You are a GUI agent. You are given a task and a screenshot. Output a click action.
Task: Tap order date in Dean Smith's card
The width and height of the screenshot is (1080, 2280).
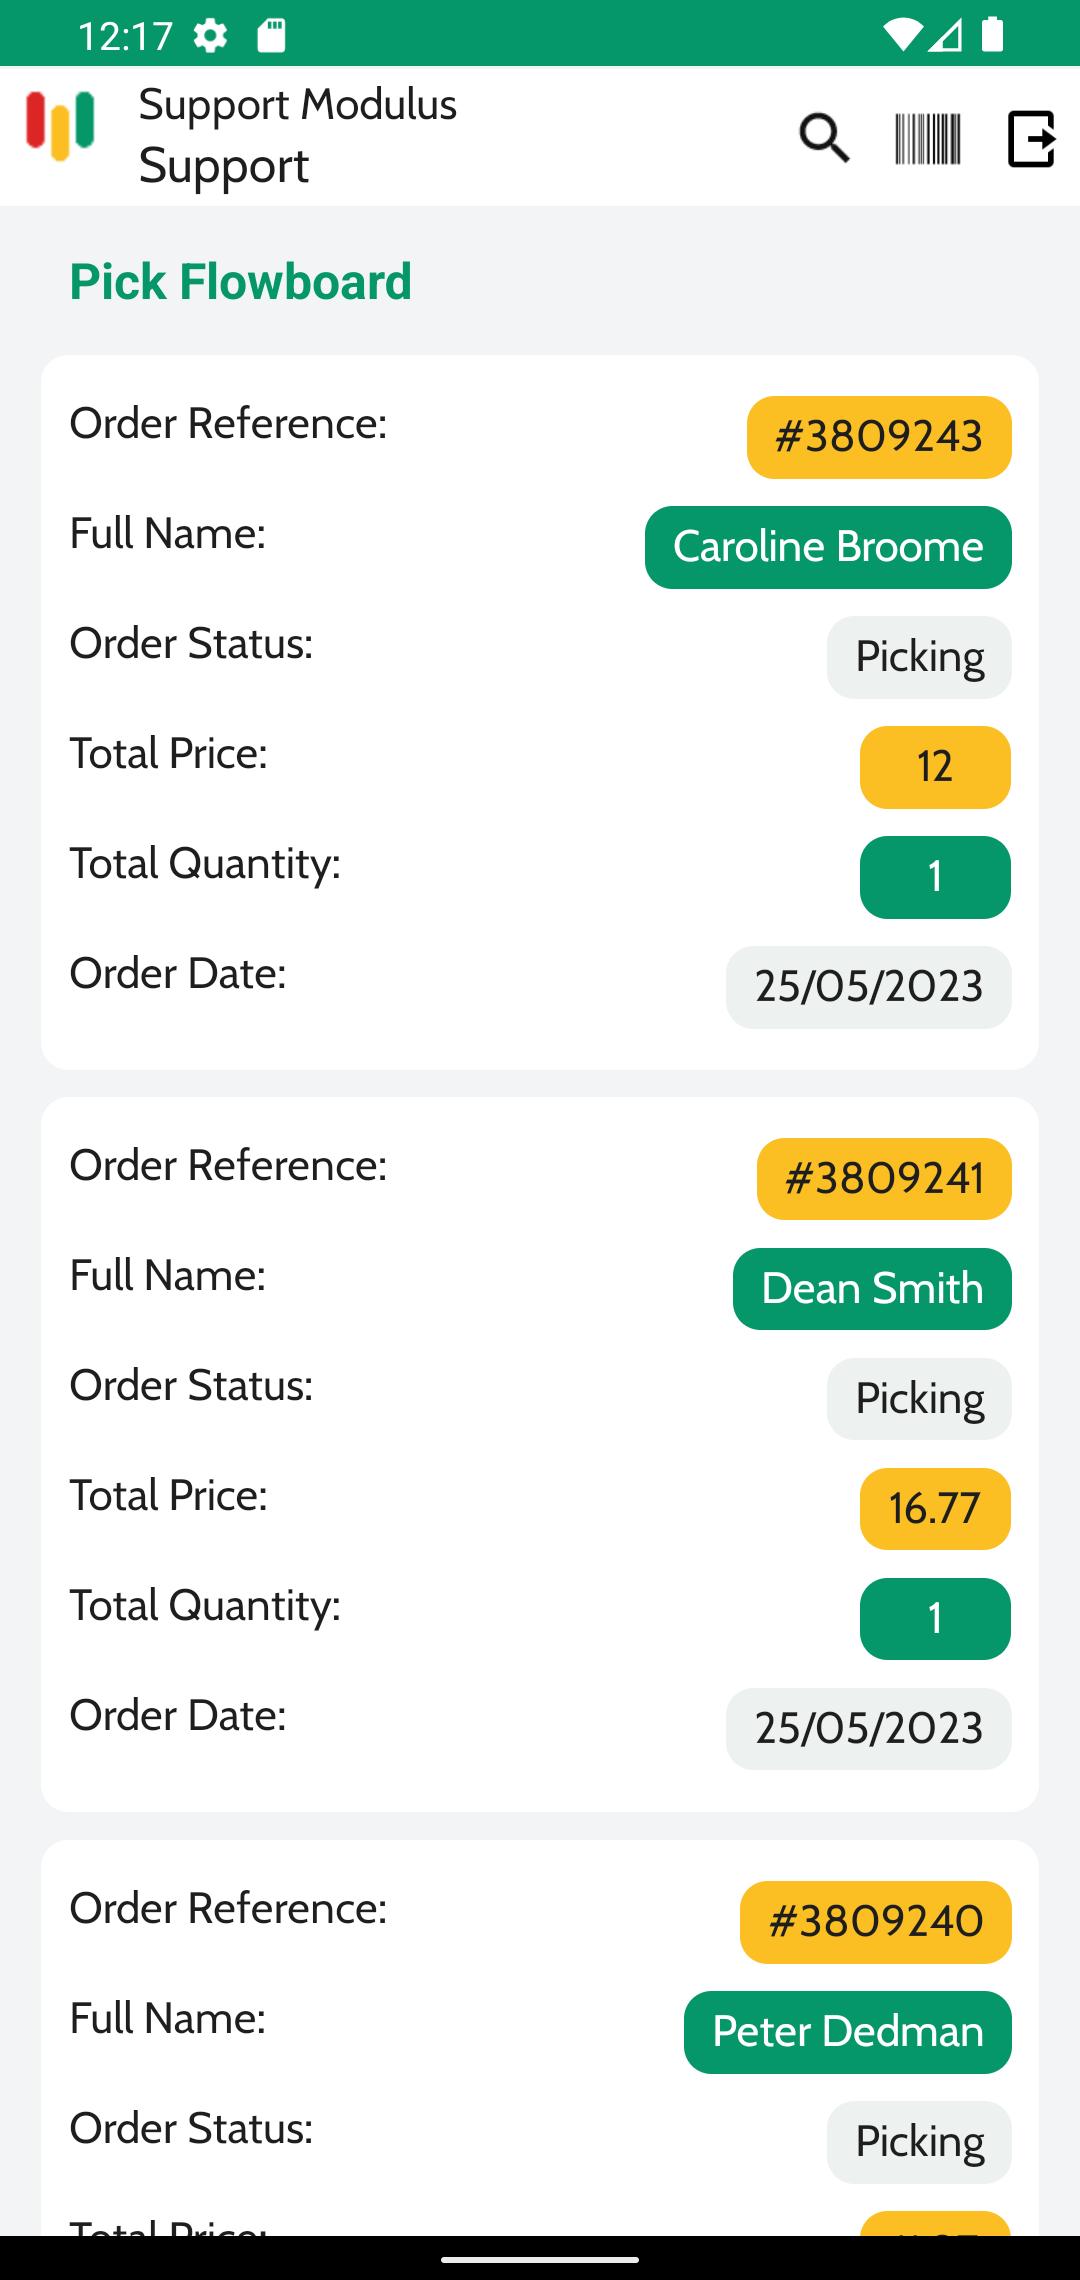point(869,1729)
